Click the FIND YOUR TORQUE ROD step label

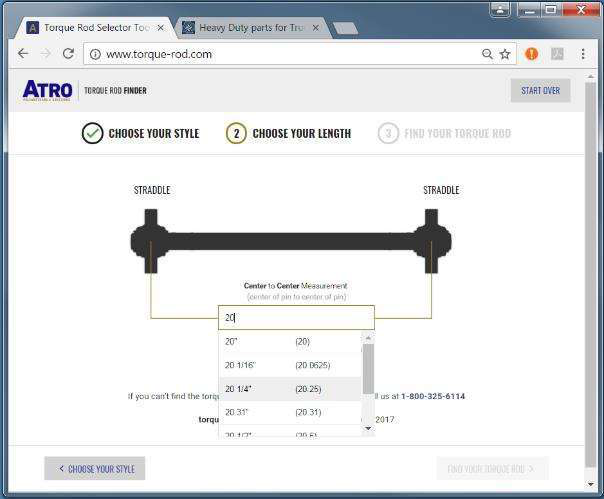(x=458, y=133)
